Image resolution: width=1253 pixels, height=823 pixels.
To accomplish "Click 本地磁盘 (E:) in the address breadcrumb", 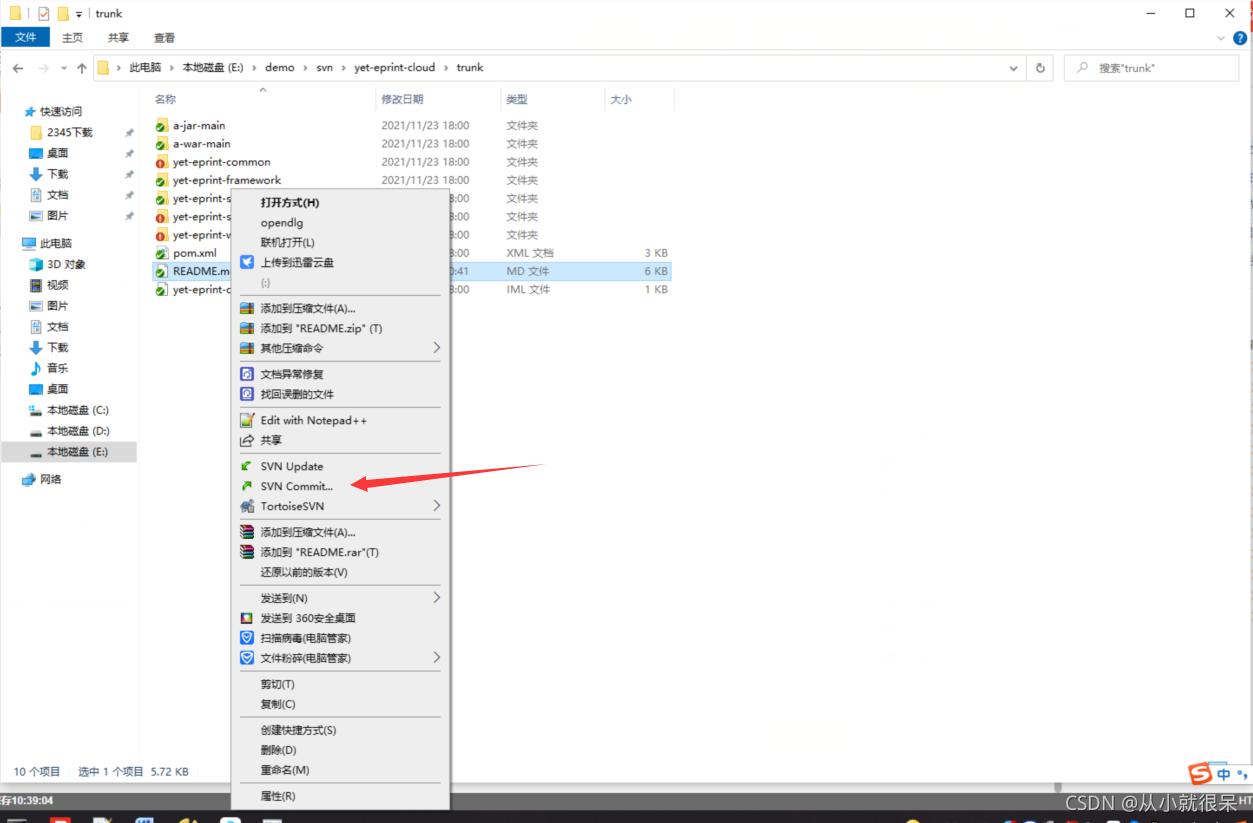I will pos(213,68).
